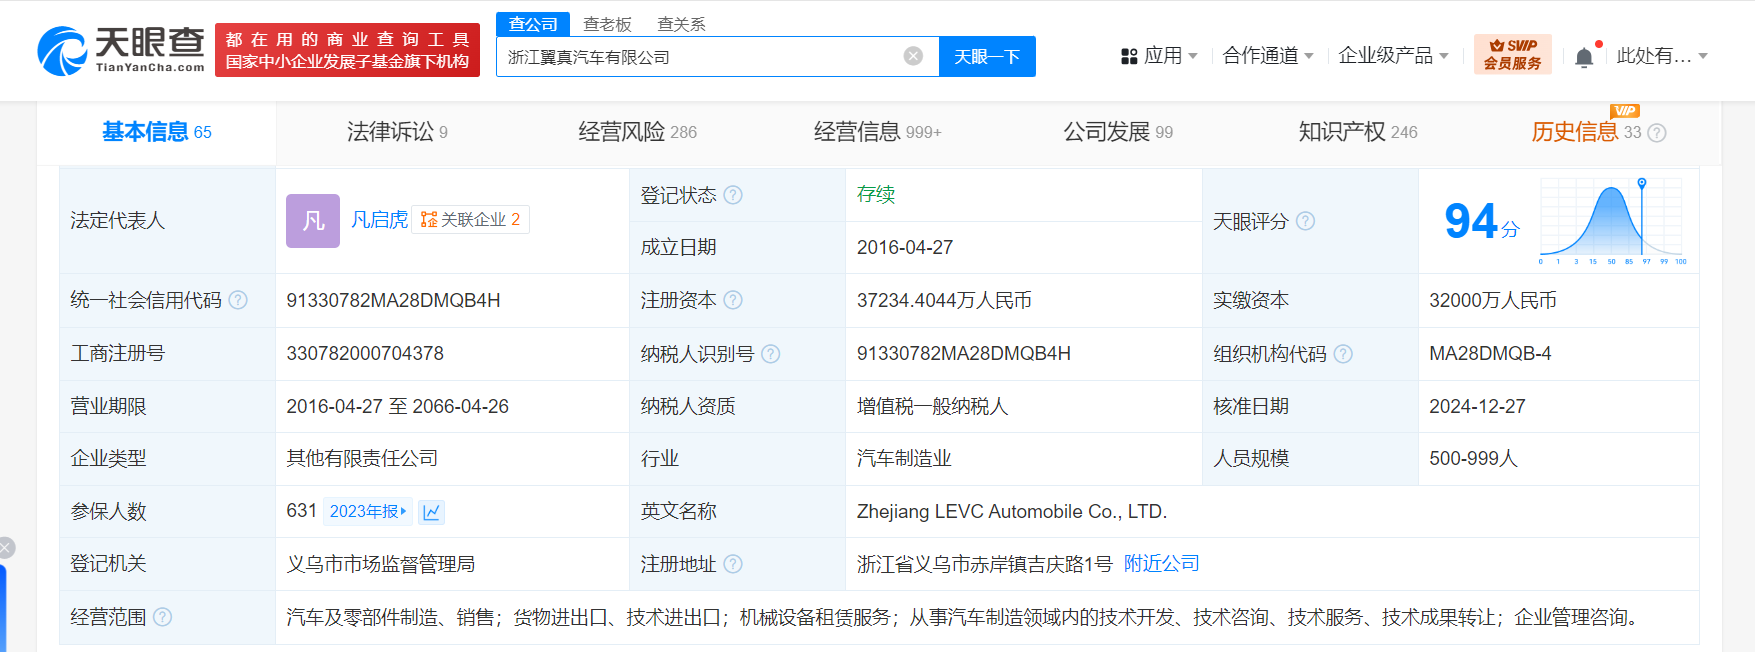
Task: Open the score distribution chart
Action: (x=1613, y=221)
